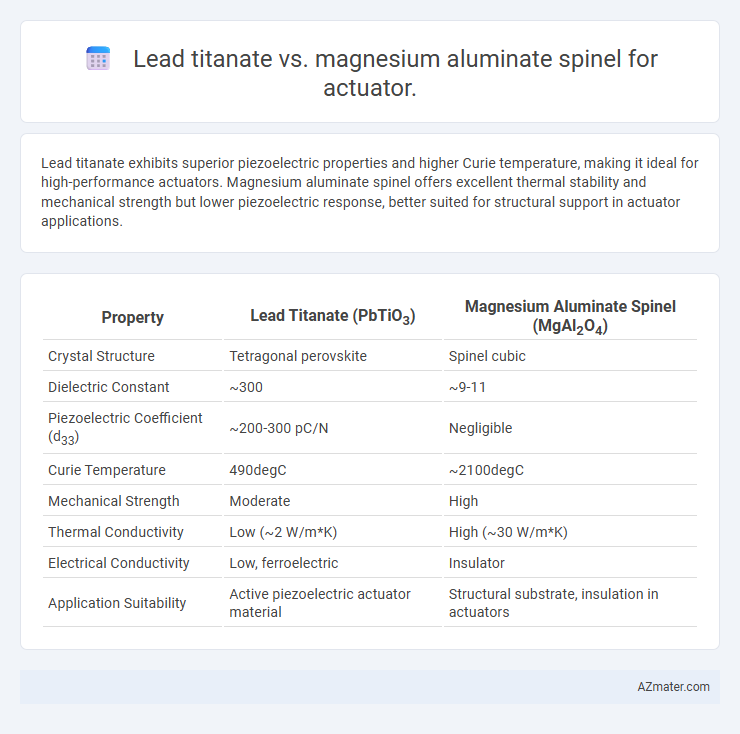Click the 'Crystal Structure' row label
This screenshot has width=740, height=734.
click(101, 356)
